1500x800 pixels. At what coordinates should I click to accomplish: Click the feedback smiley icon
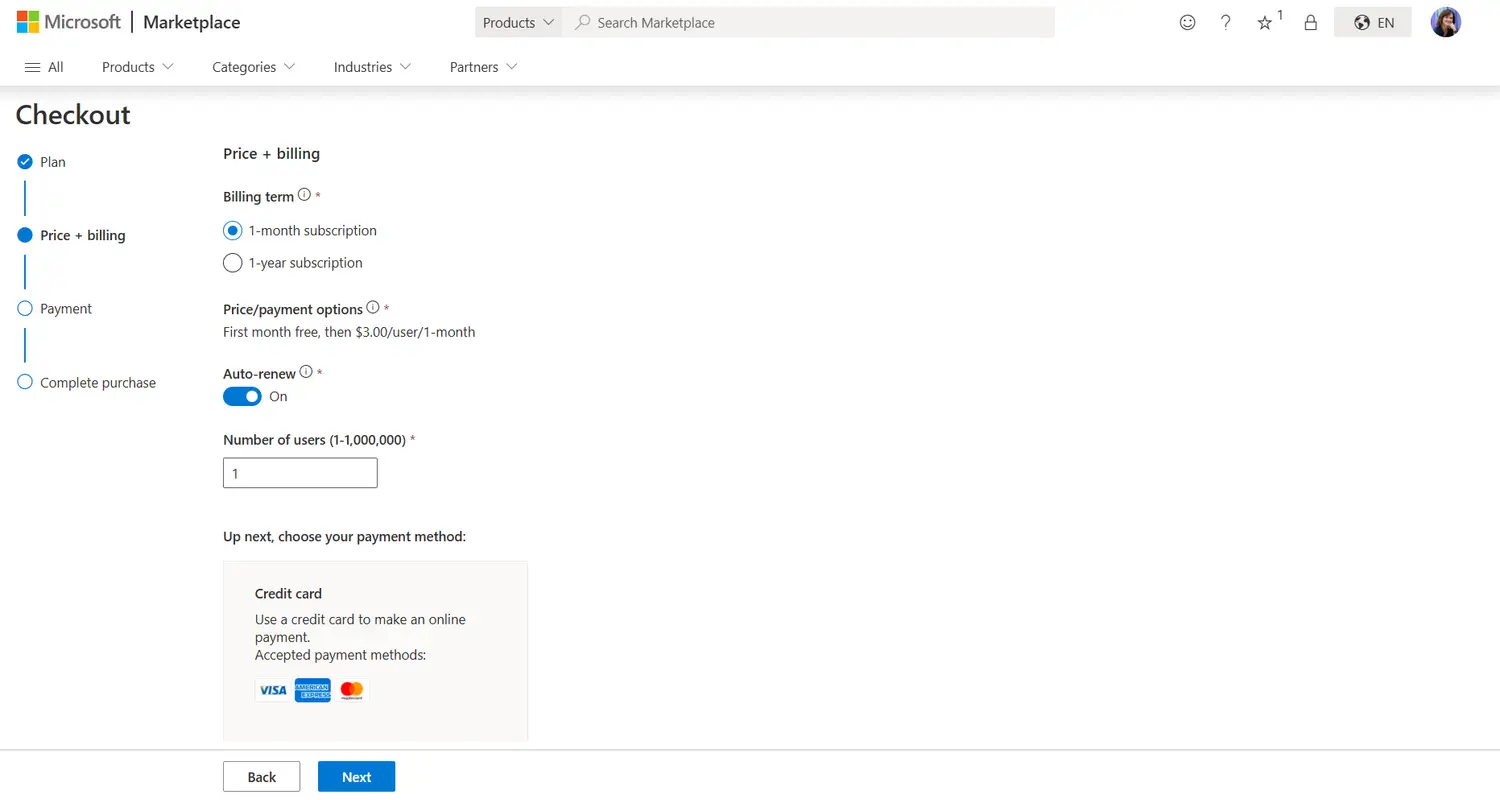[1187, 22]
